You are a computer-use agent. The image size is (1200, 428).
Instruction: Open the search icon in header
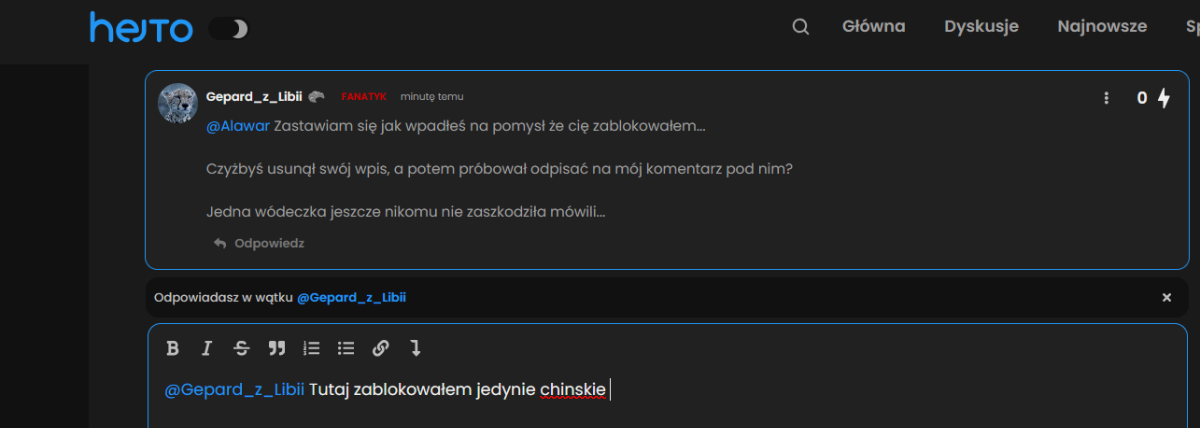[x=800, y=27]
